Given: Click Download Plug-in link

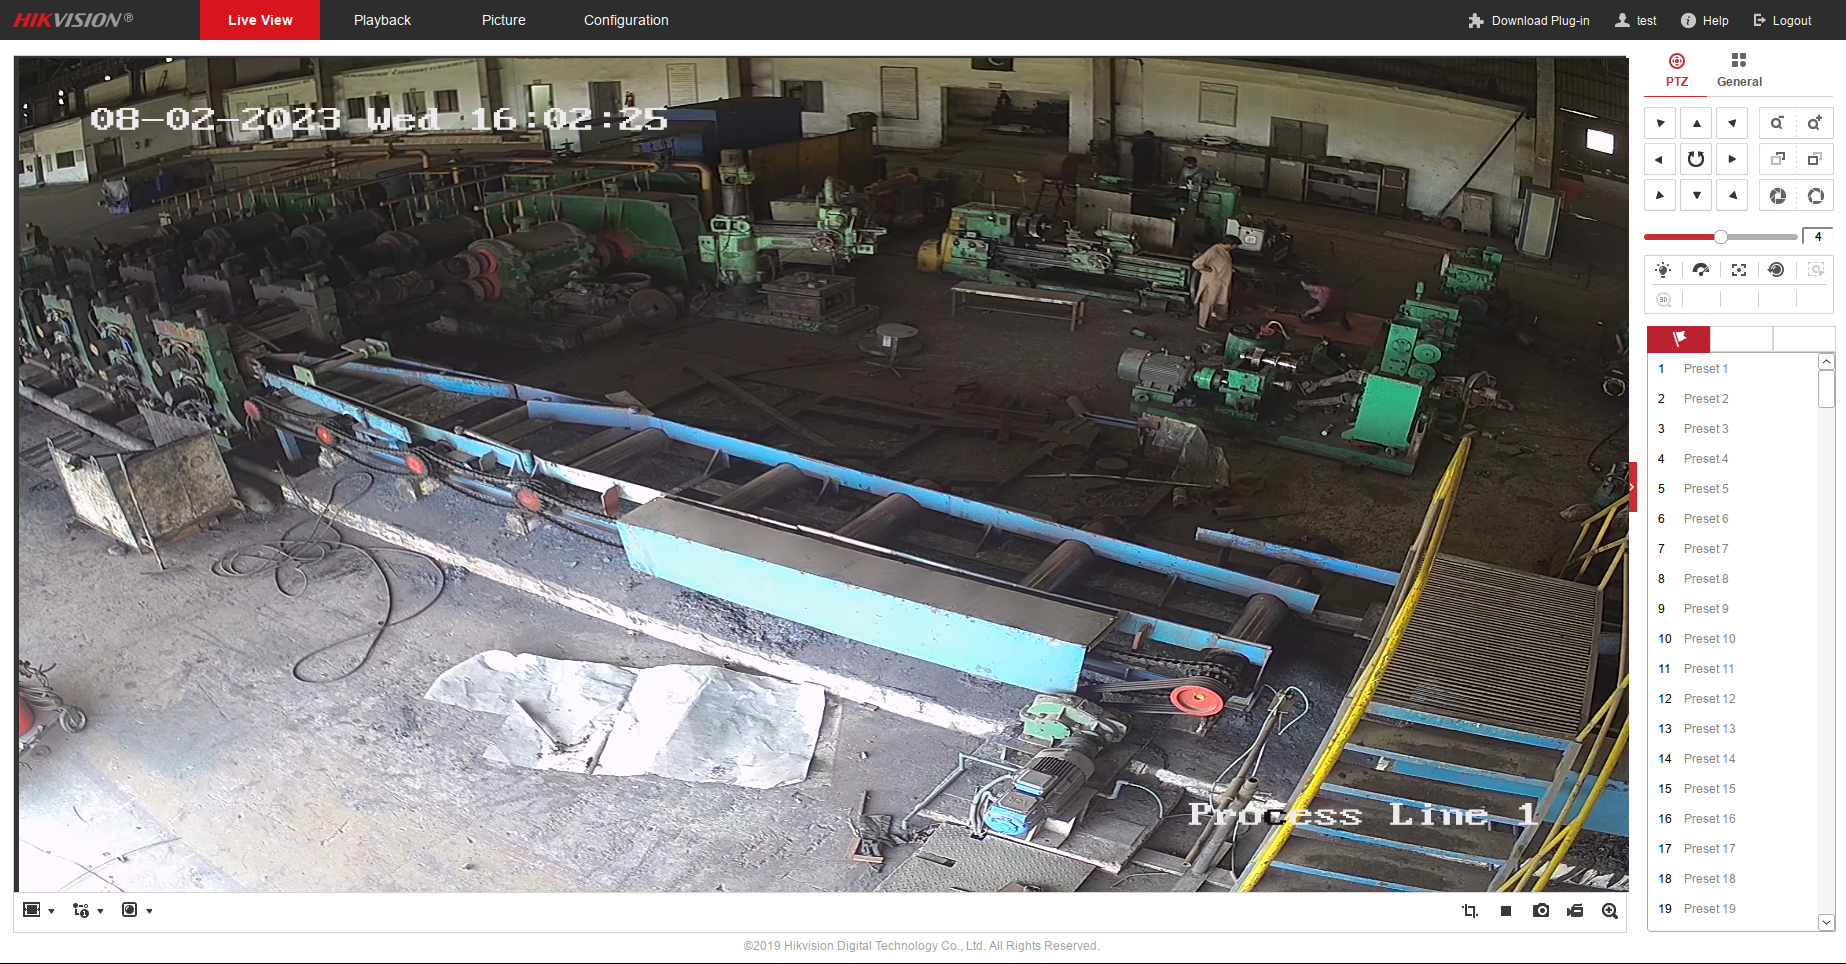Looking at the screenshot, I should [1529, 20].
